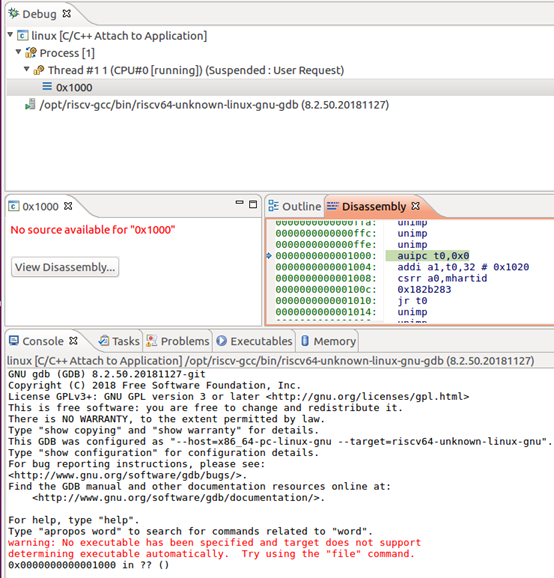Collapse the Thread #1 tree node
Image resolution: width=554 pixels, height=578 pixels.
pyautogui.click(x=27, y=69)
